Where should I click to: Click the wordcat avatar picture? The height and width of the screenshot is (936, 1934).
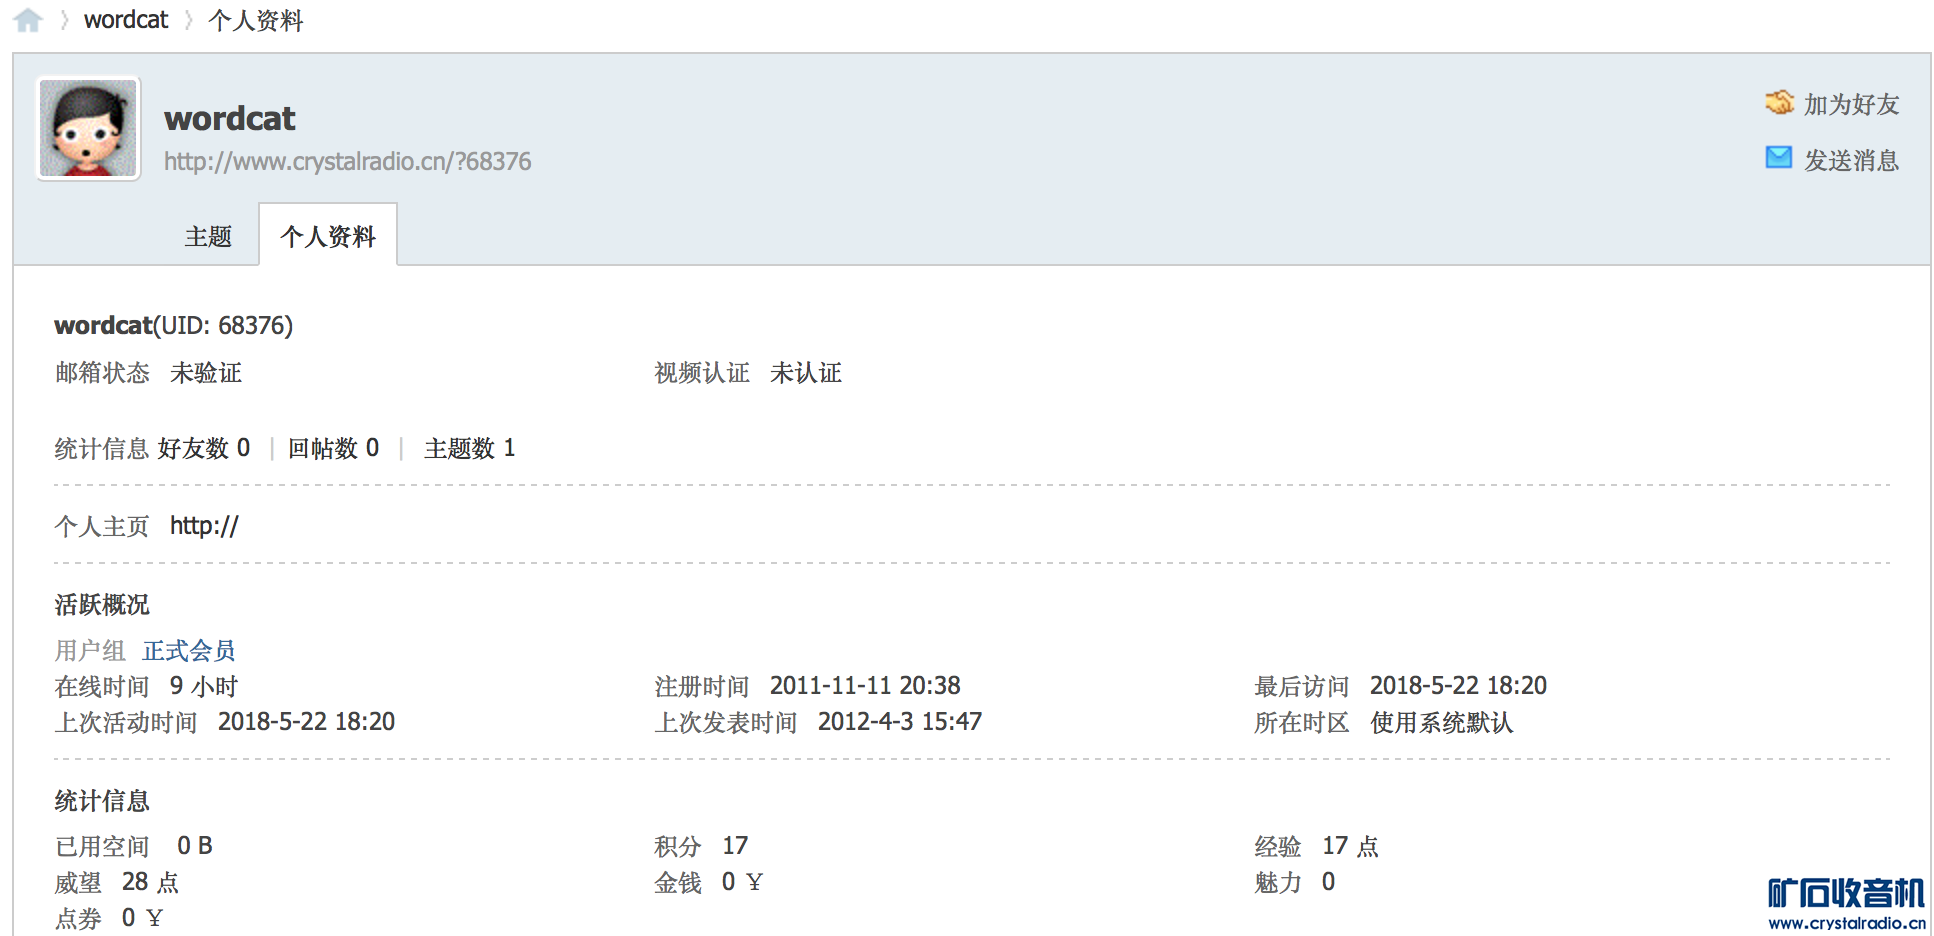point(88,128)
